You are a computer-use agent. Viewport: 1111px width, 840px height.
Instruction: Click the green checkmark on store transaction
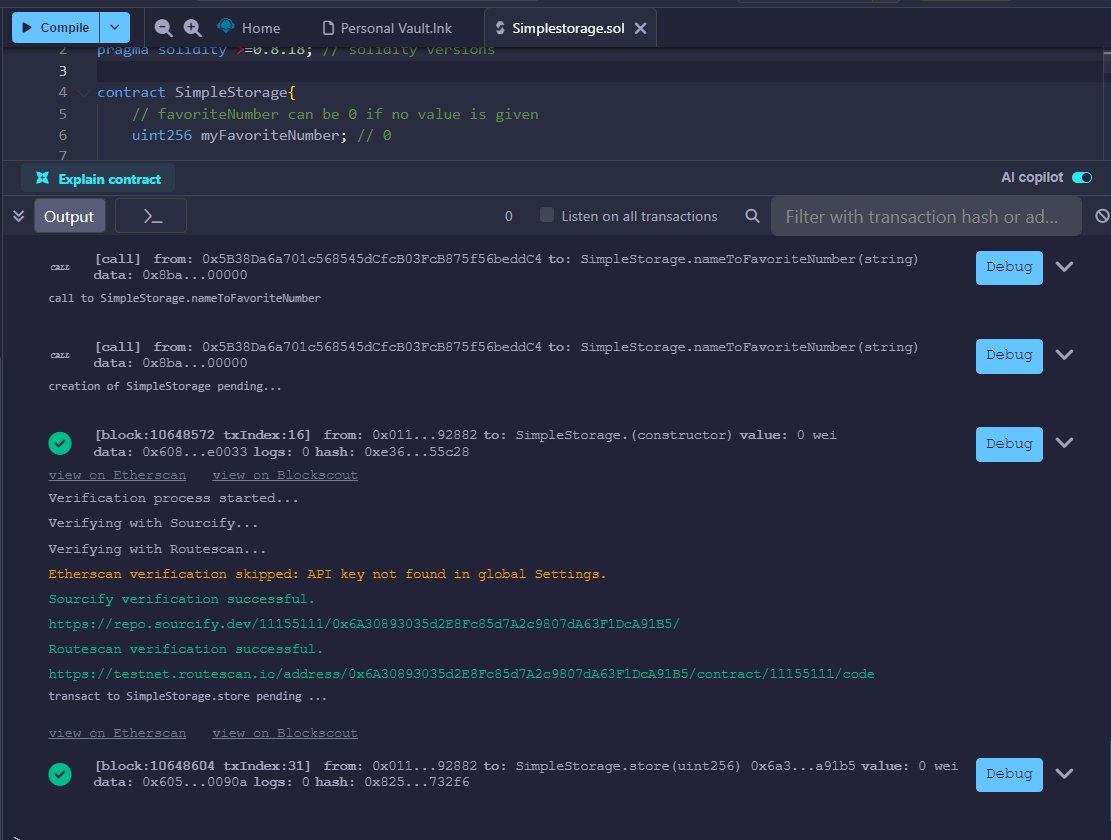pos(60,774)
